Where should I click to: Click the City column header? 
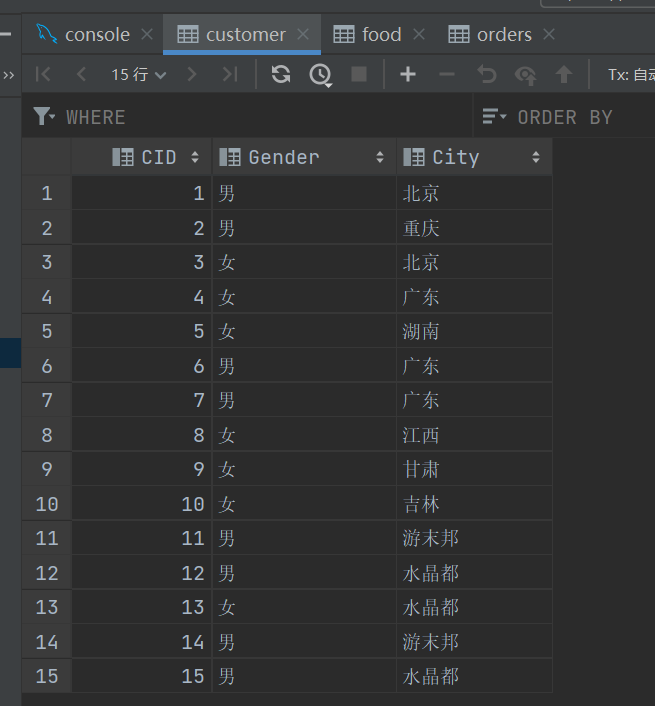[474, 157]
